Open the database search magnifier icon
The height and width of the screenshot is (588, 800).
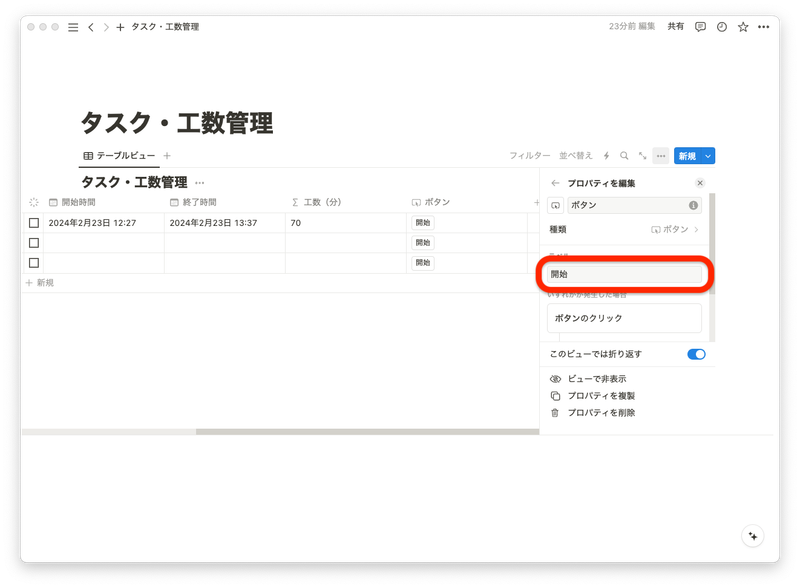click(x=625, y=156)
